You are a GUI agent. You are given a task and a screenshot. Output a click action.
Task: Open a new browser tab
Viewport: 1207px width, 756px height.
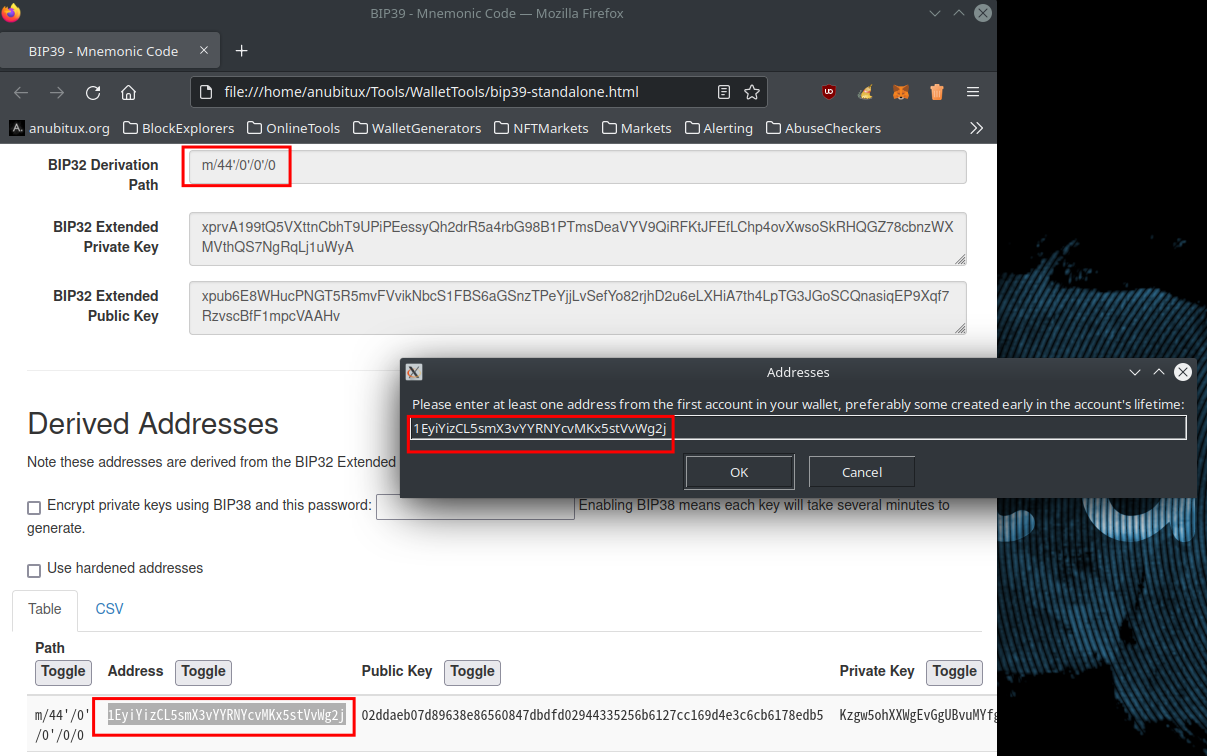pos(241,51)
